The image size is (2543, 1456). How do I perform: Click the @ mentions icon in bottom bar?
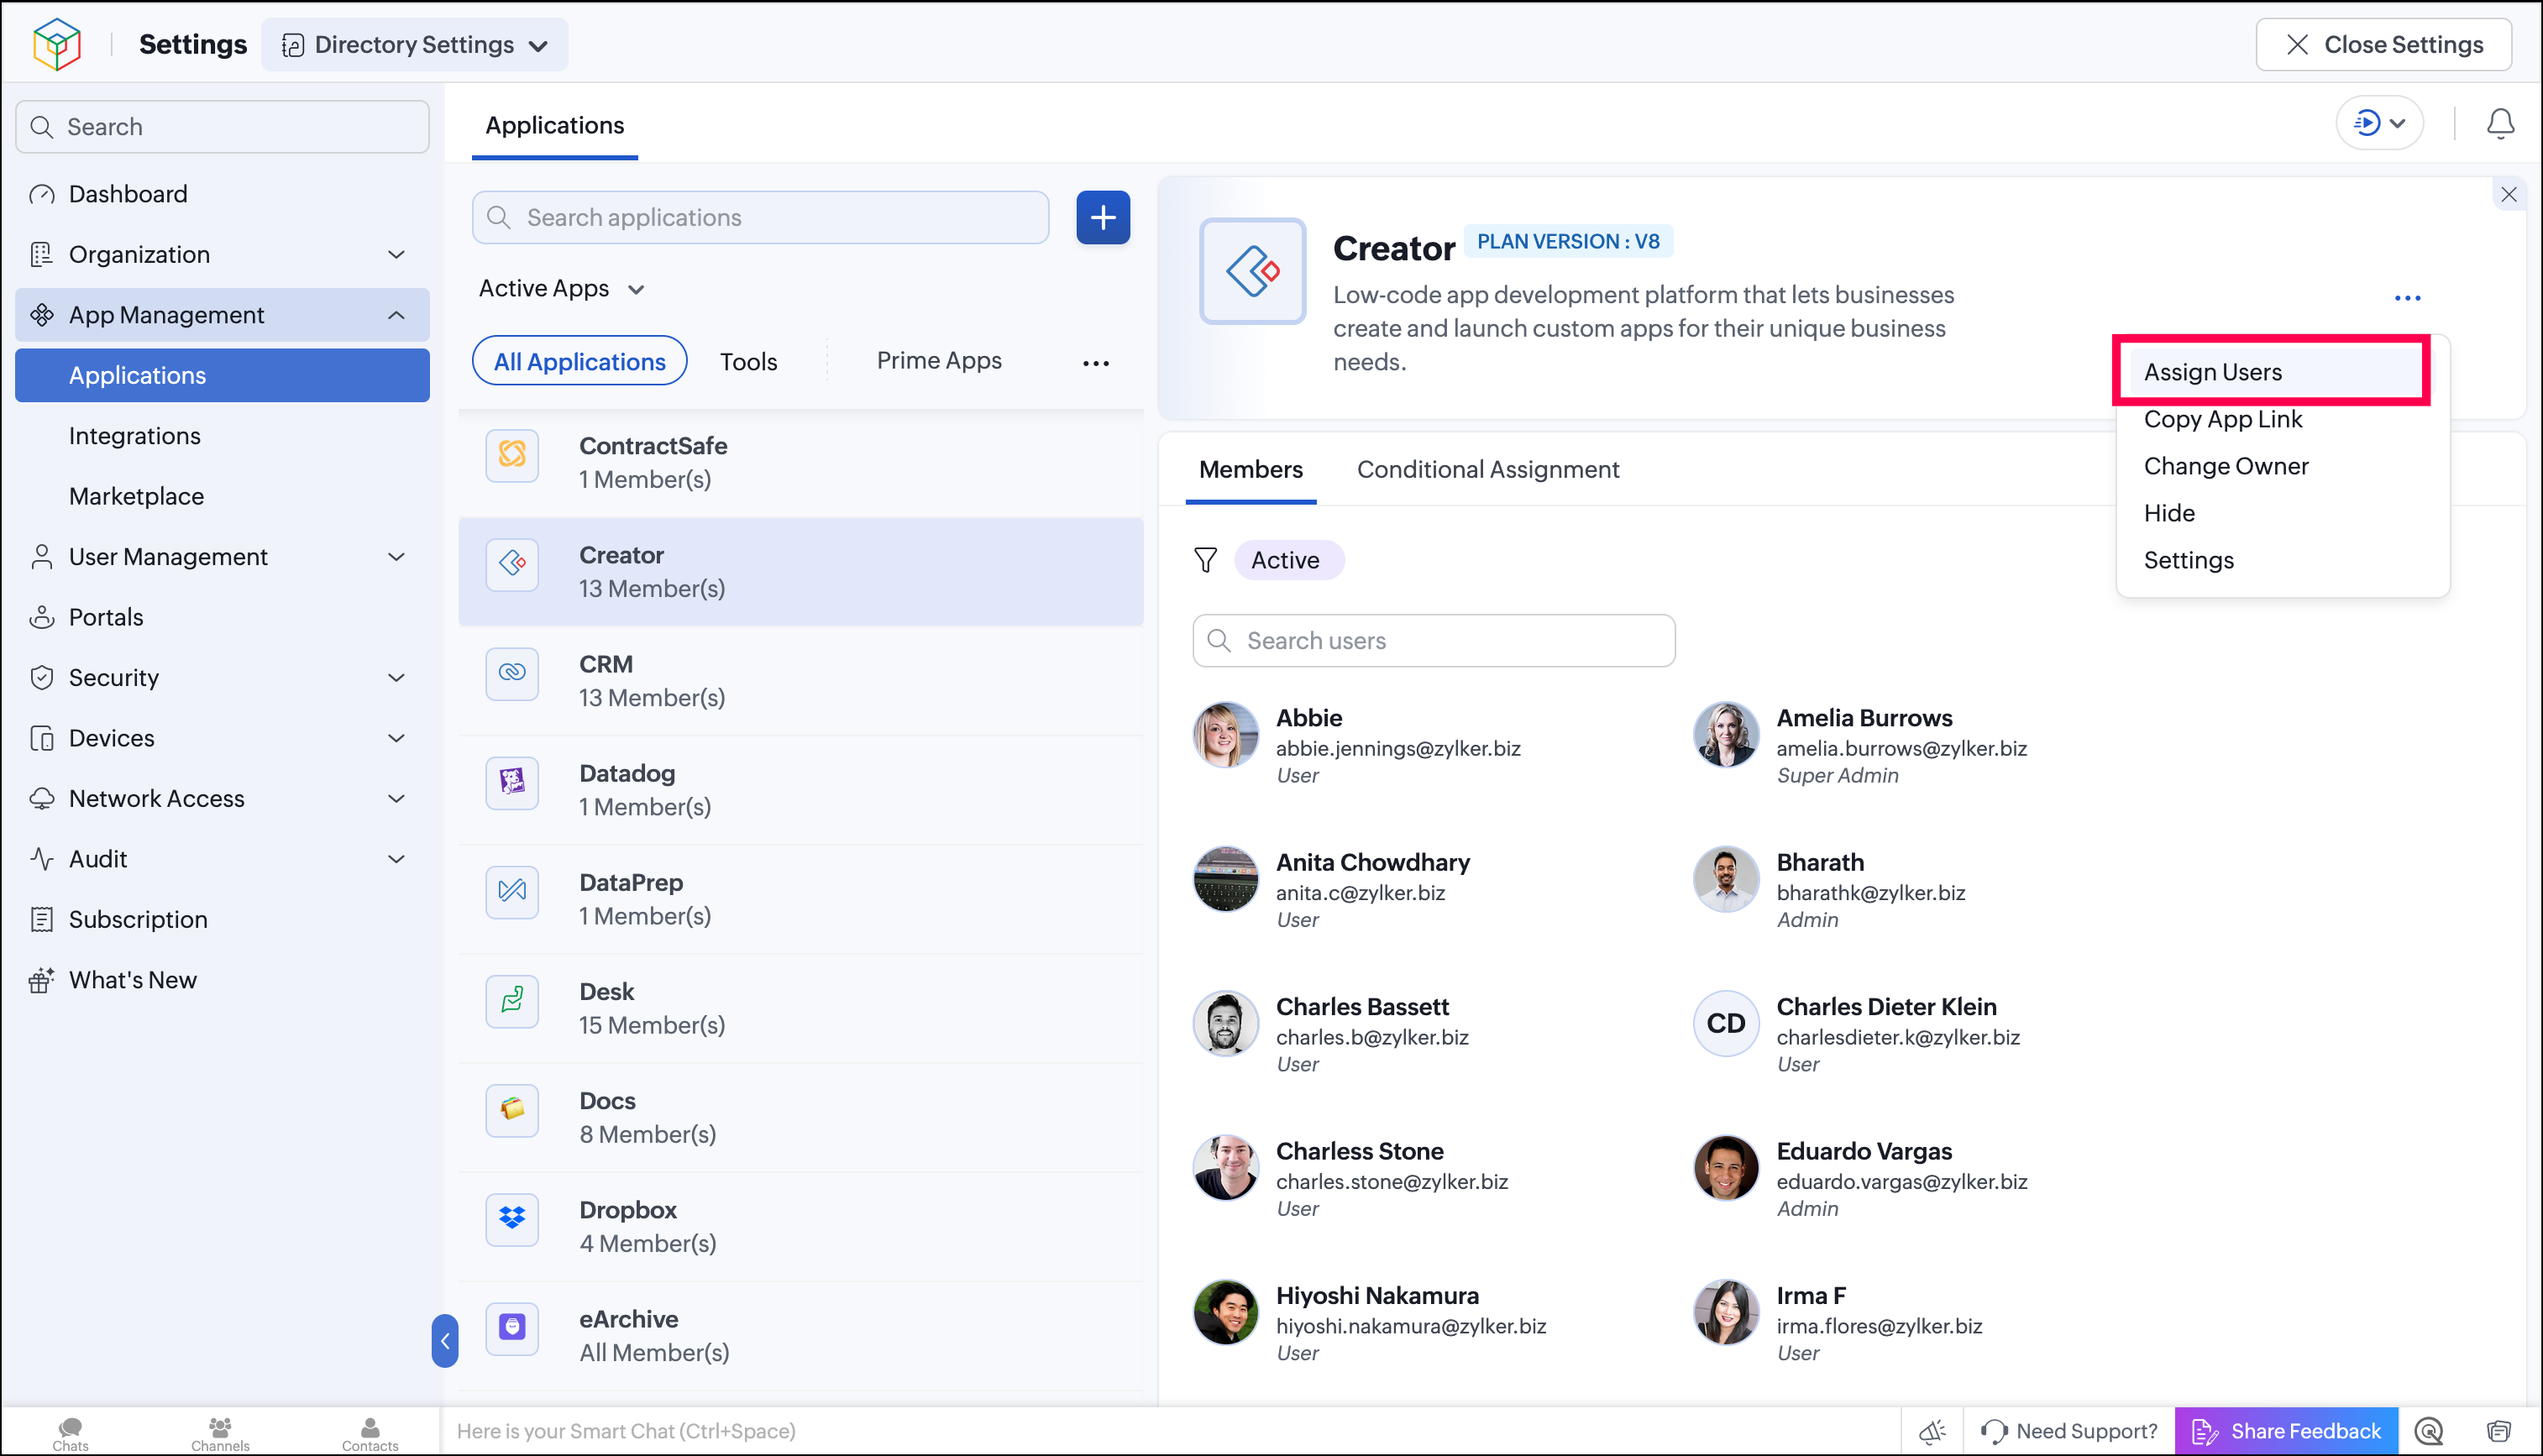click(x=2429, y=1431)
